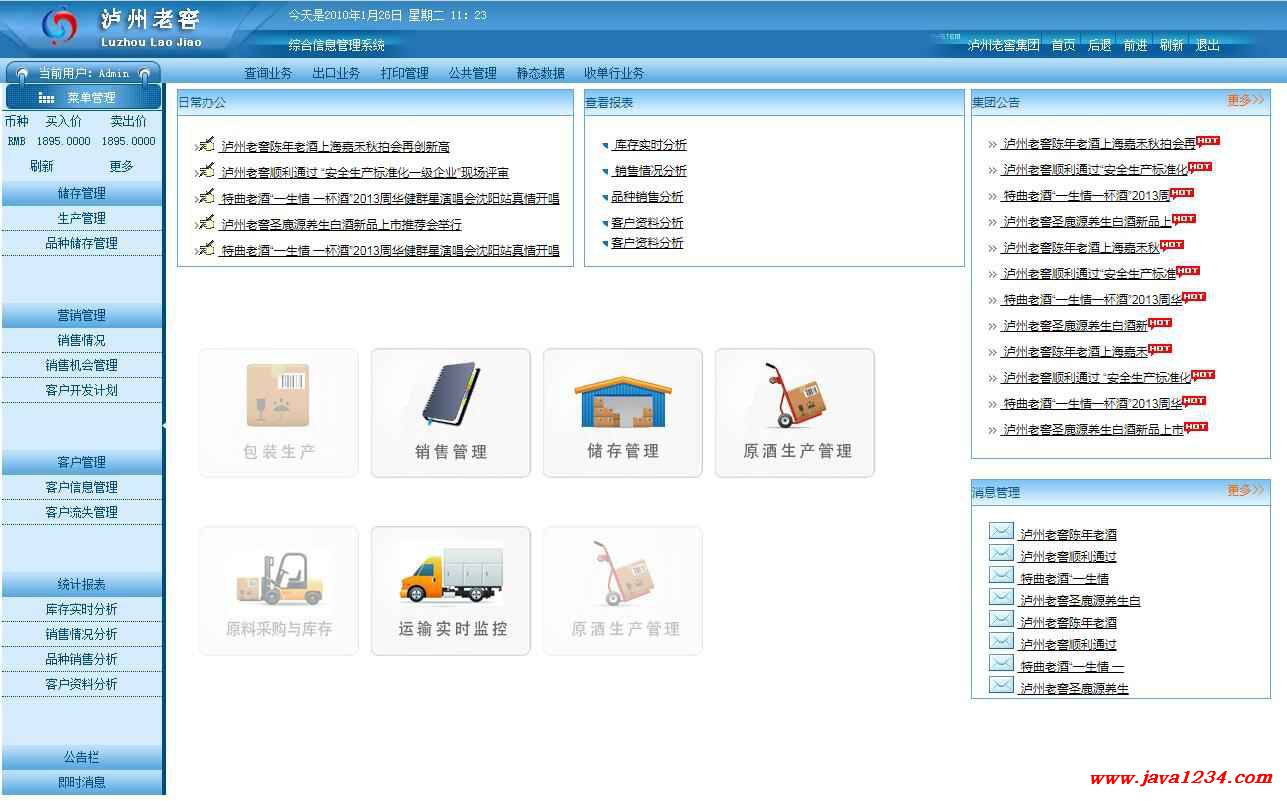Select 客户资料分析 in sidebar
This screenshot has height=801, width=1287.
tap(81, 684)
